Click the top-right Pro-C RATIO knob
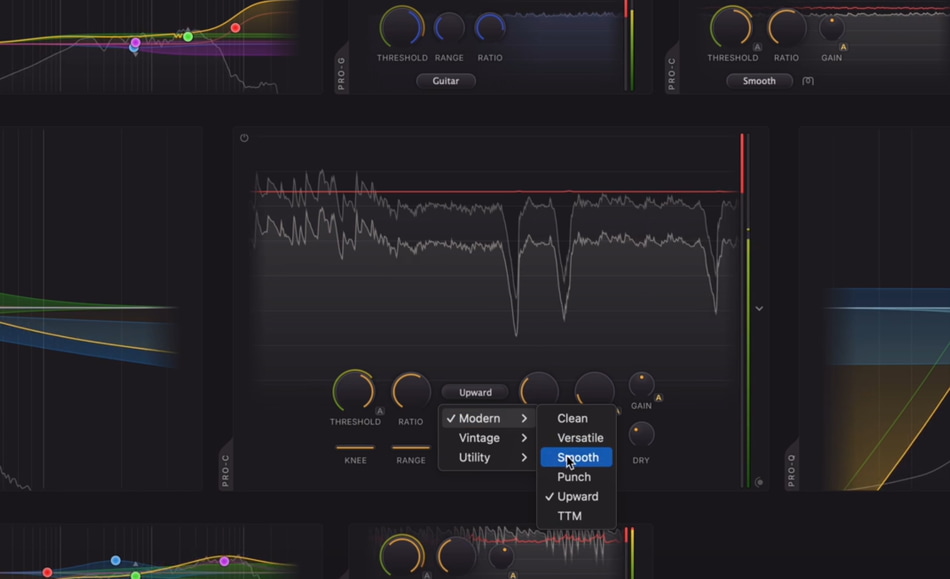This screenshot has height=579, width=950. click(x=786, y=28)
